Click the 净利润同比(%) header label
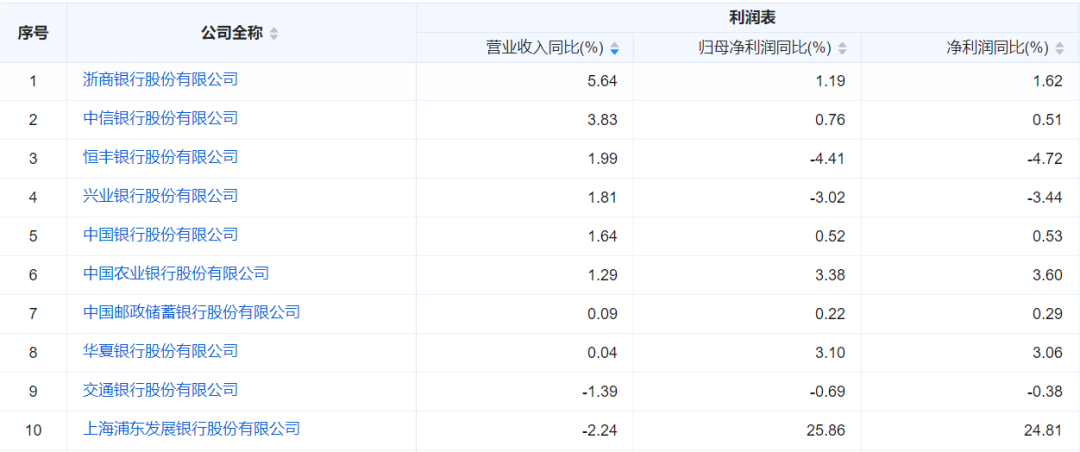The image size is (1080, 452). point(998,48)
